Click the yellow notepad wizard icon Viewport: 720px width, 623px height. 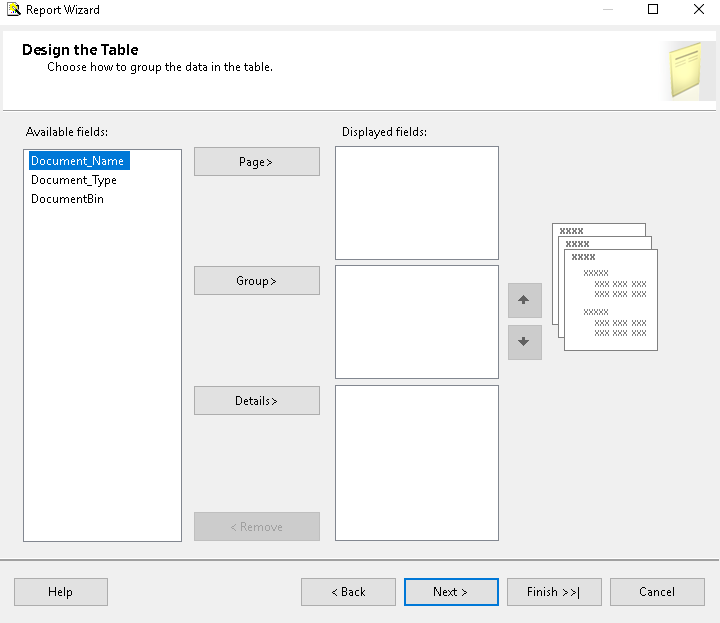[685, 70]
